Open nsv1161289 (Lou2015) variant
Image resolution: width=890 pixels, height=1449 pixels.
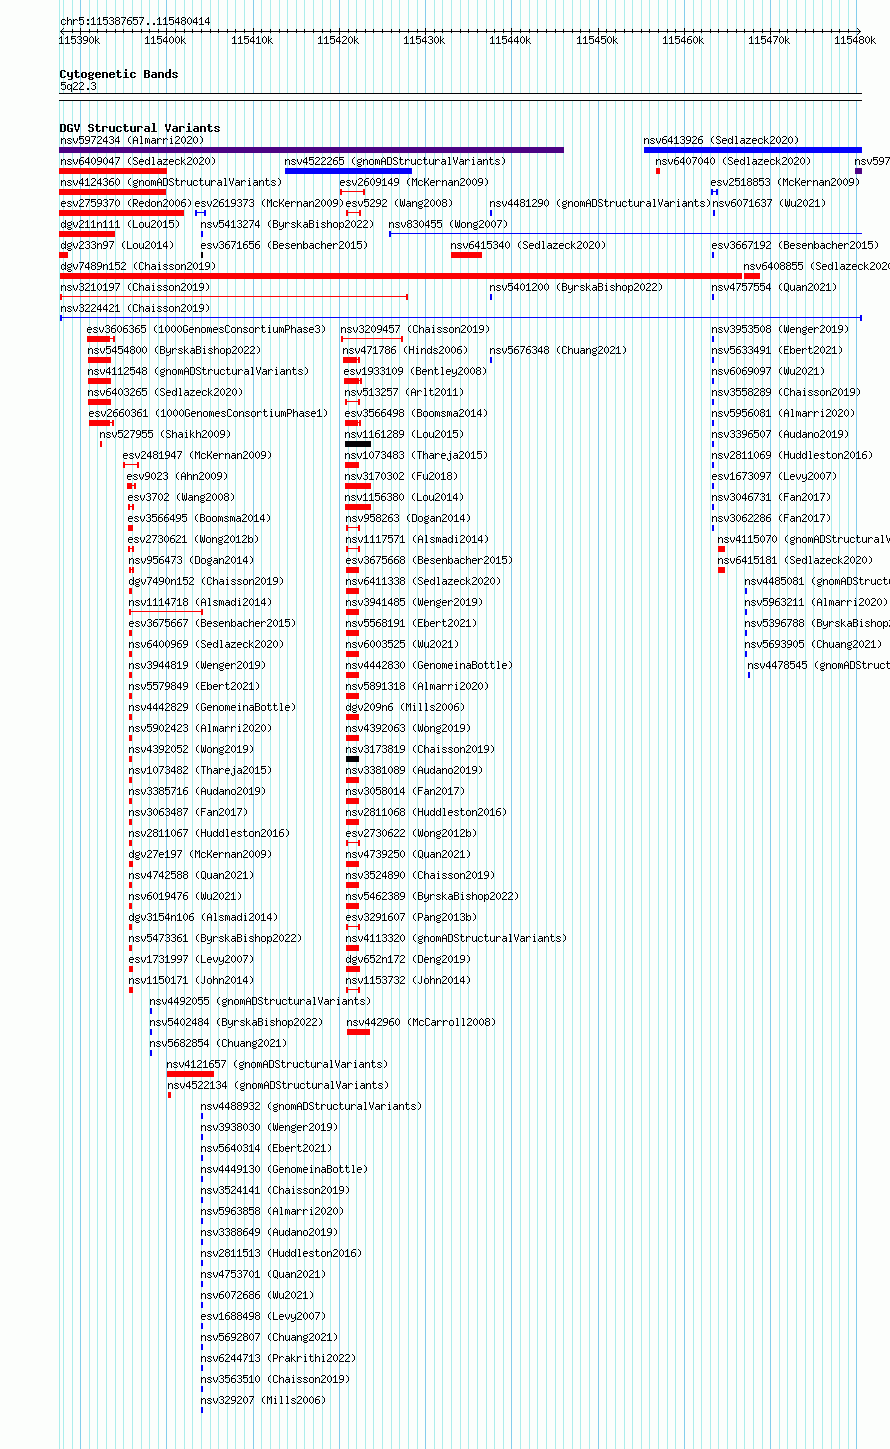(x=405, y=435)
